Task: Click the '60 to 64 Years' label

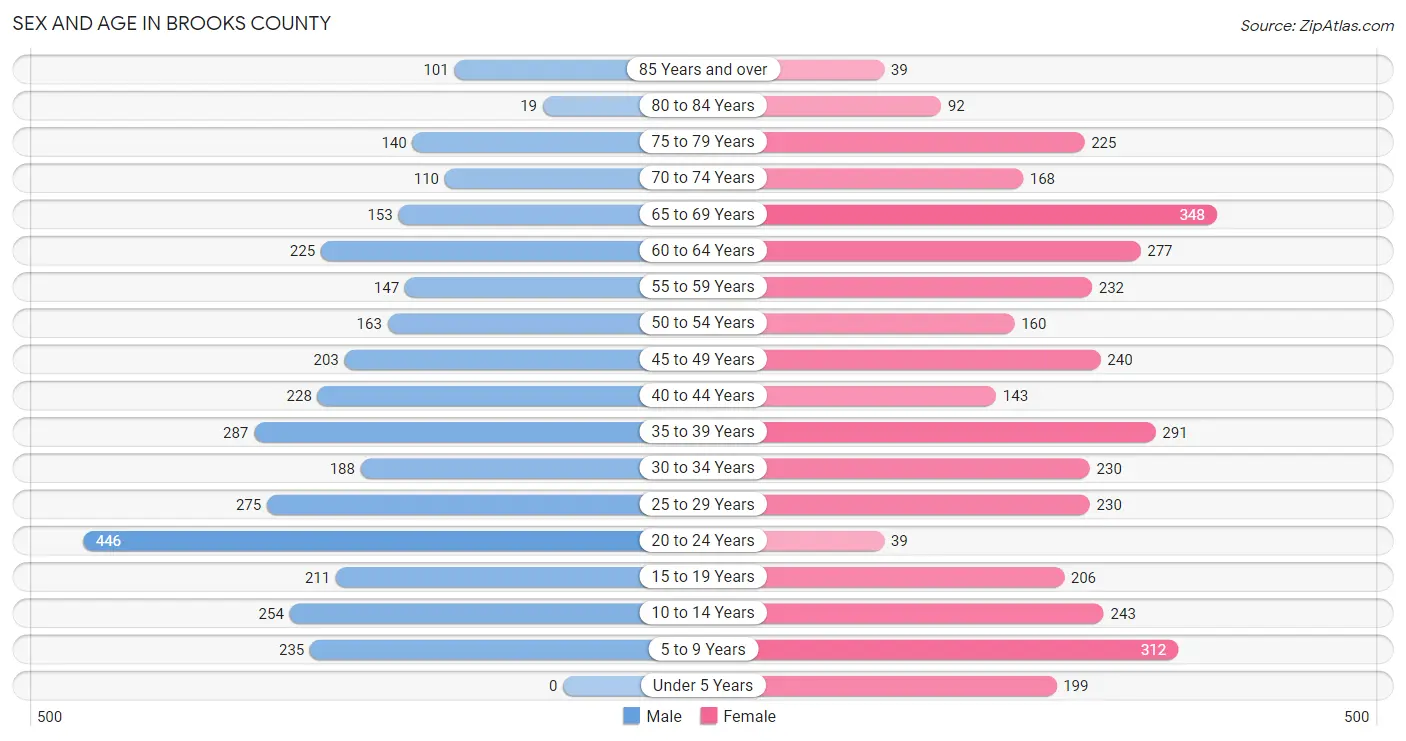Action: (x=703, y=251)
